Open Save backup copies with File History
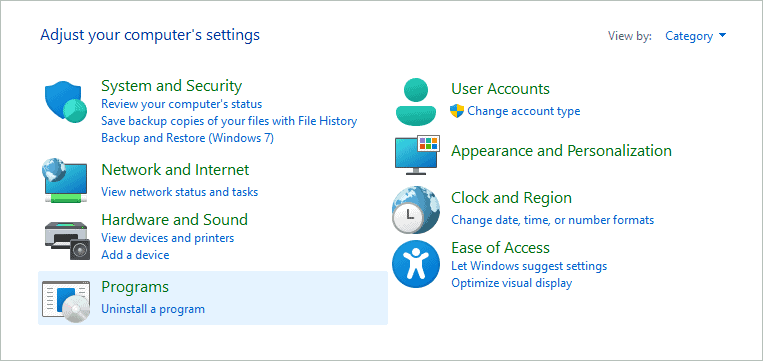Viewport: 763px width, 361px height. [x=229, y=121]
